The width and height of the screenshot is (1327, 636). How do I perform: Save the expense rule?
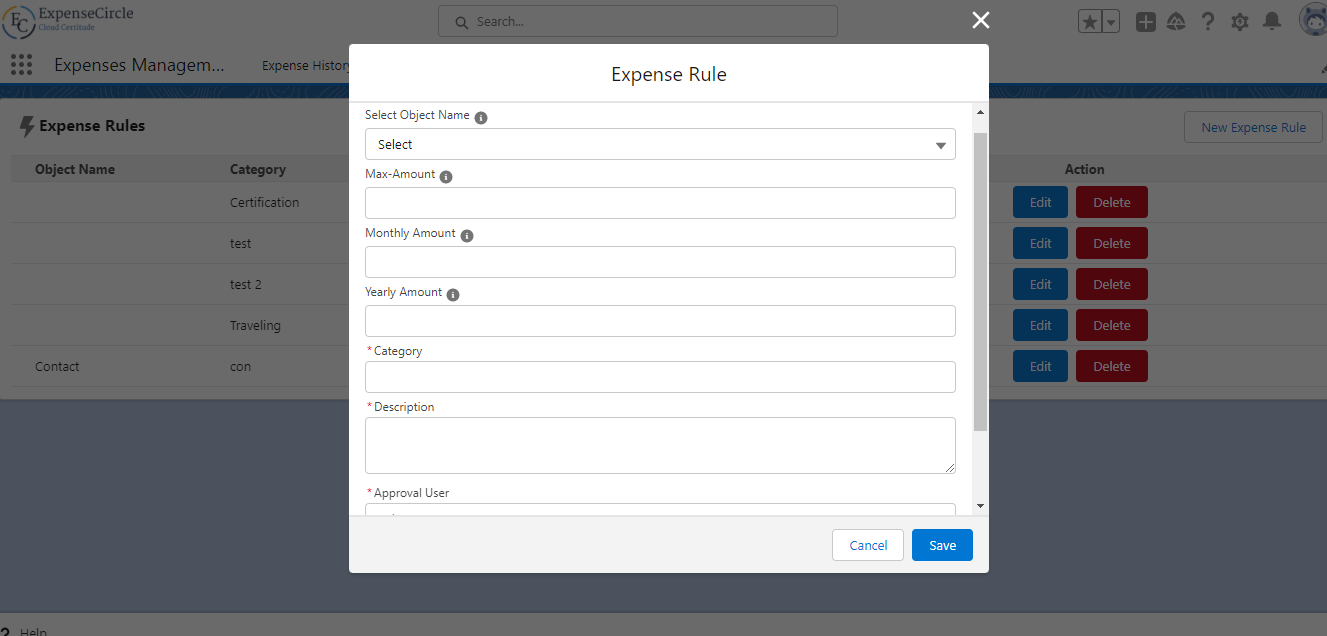click(x=942, y=545)
